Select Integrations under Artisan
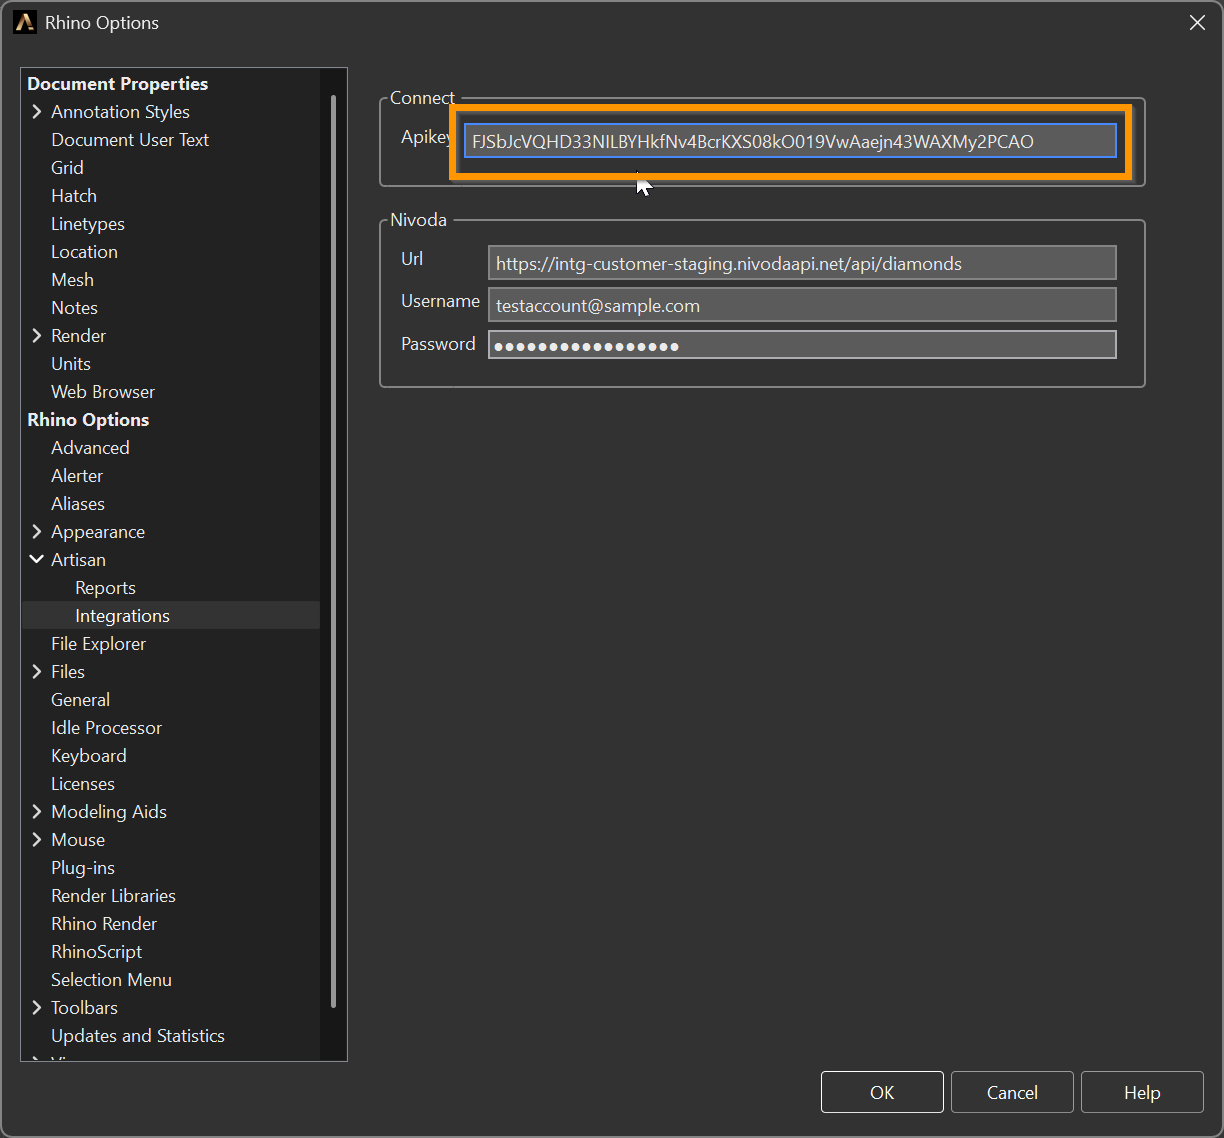The width and height of the screenshot is (1224, 1138). 122,616
